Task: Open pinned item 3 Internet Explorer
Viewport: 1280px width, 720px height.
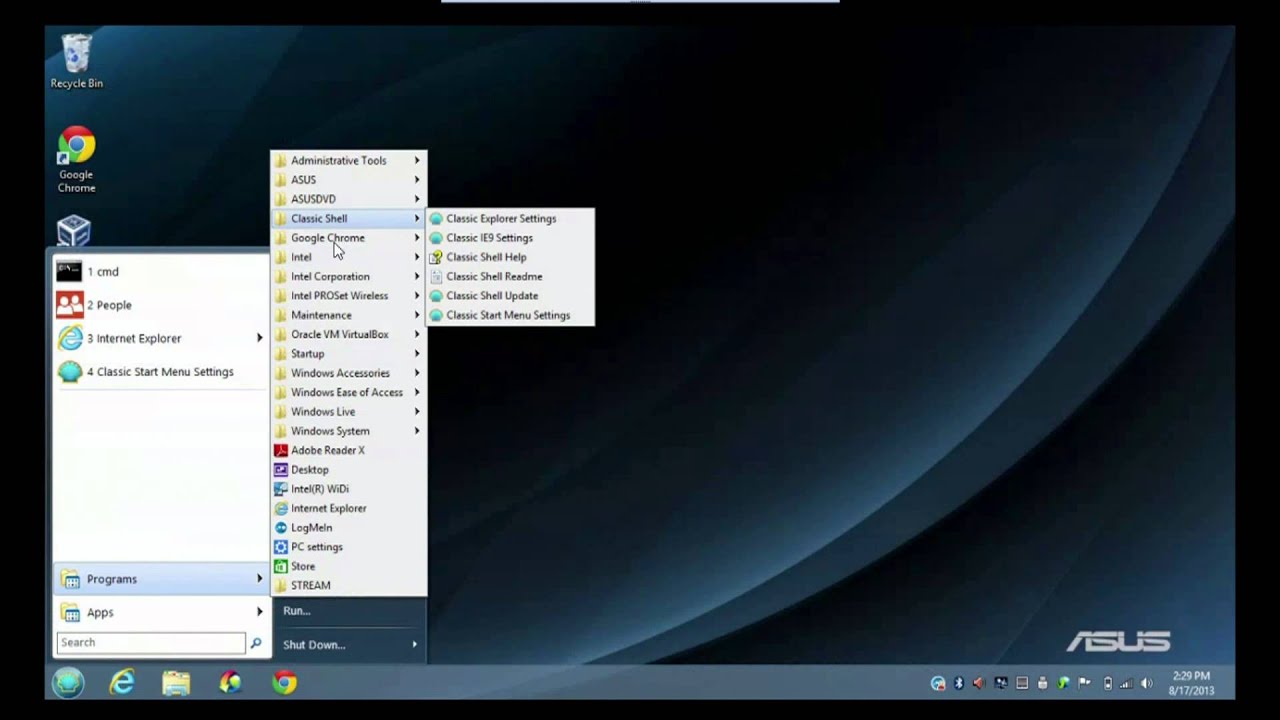Action: point(161,338)
